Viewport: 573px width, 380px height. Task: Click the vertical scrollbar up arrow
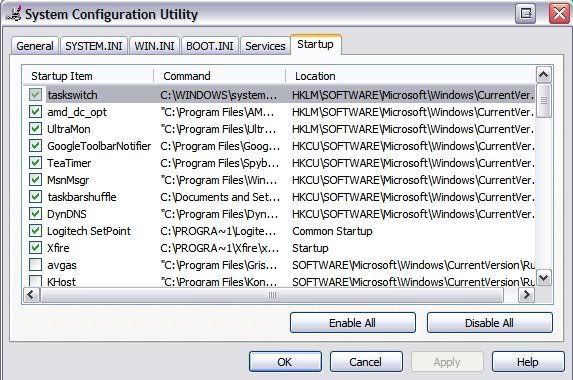click(543, 75)
